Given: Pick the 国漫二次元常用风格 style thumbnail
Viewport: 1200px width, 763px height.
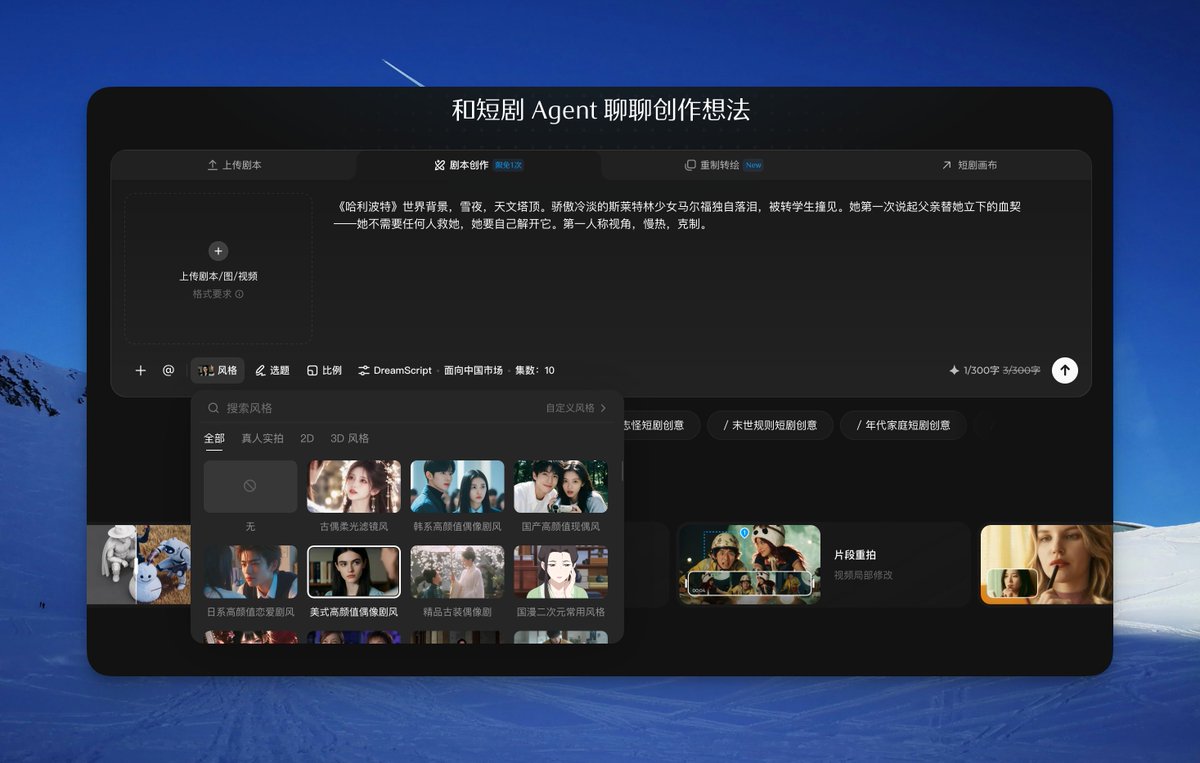Looking at the screenshot, I should pyautogui.click(x=561, y=572).
